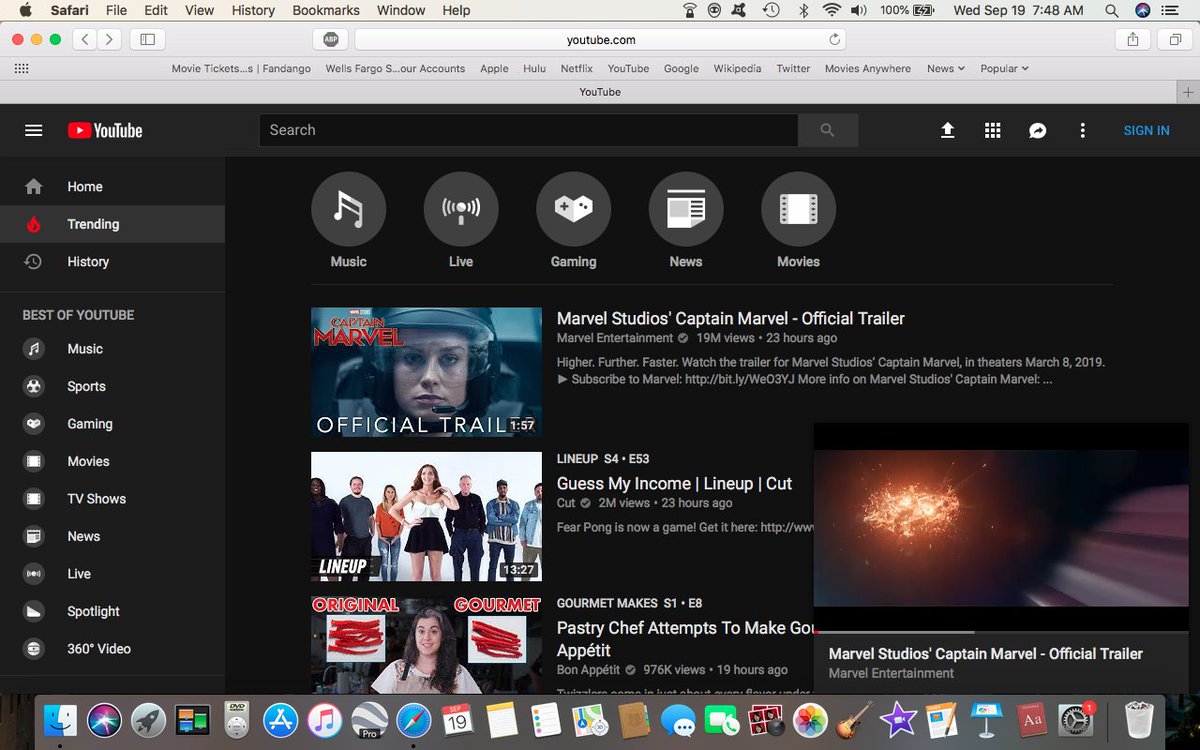Go to Home in sidebar
Screen dimensions: 1200x750
click(x=112, y=186)
